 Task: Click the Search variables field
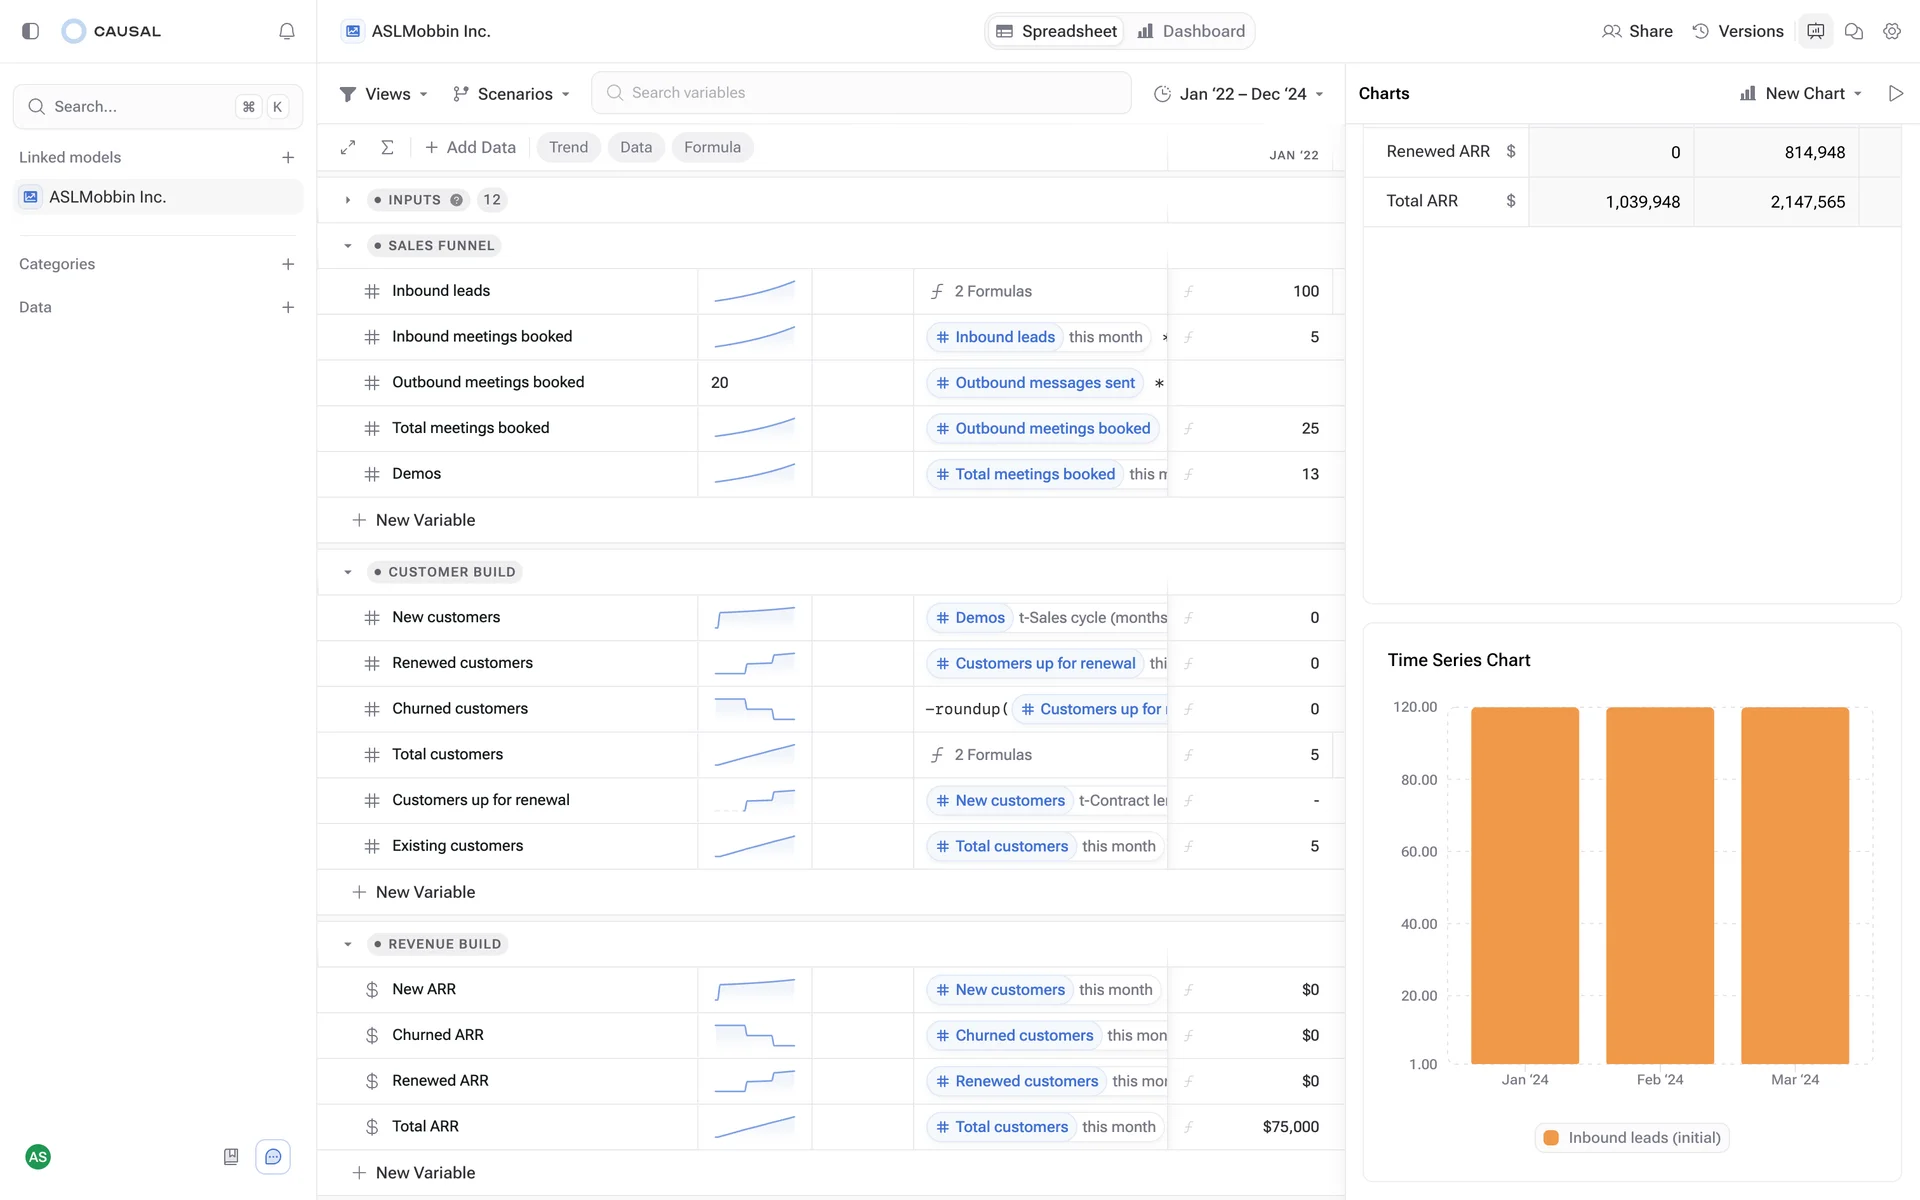tap(860, 93)
